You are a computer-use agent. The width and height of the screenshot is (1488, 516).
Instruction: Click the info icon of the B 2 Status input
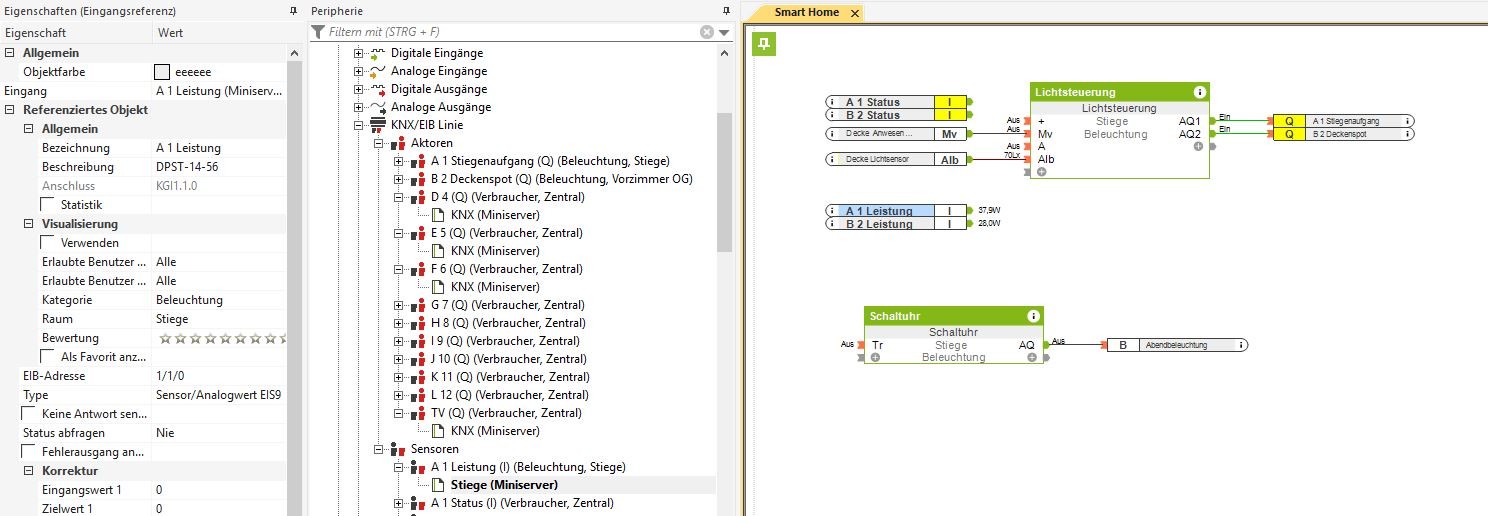[833, 115]
